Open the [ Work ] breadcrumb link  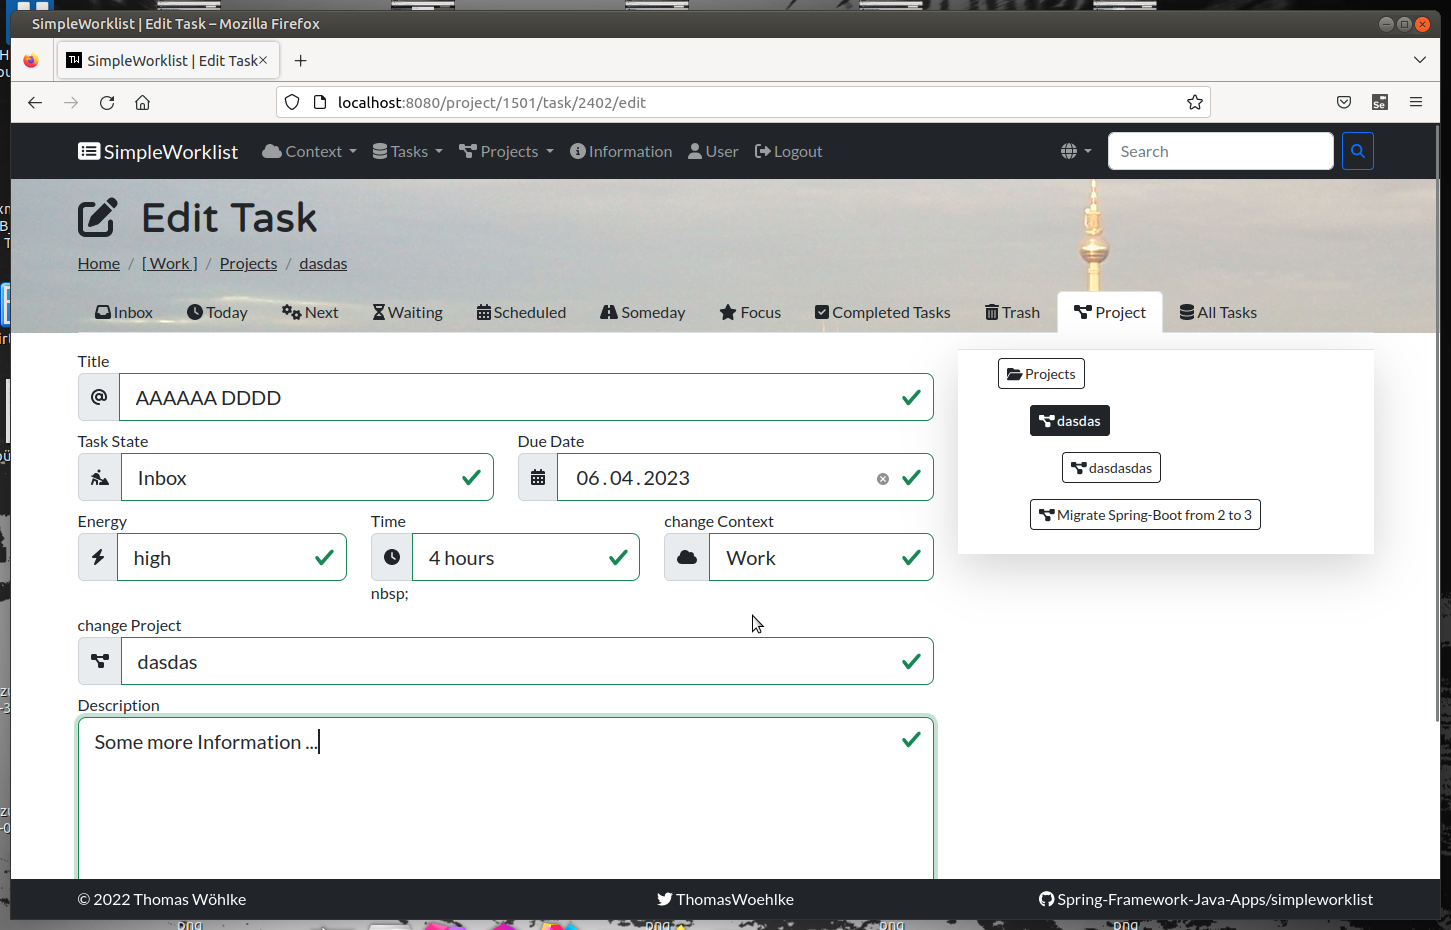(x=170, y=264)
